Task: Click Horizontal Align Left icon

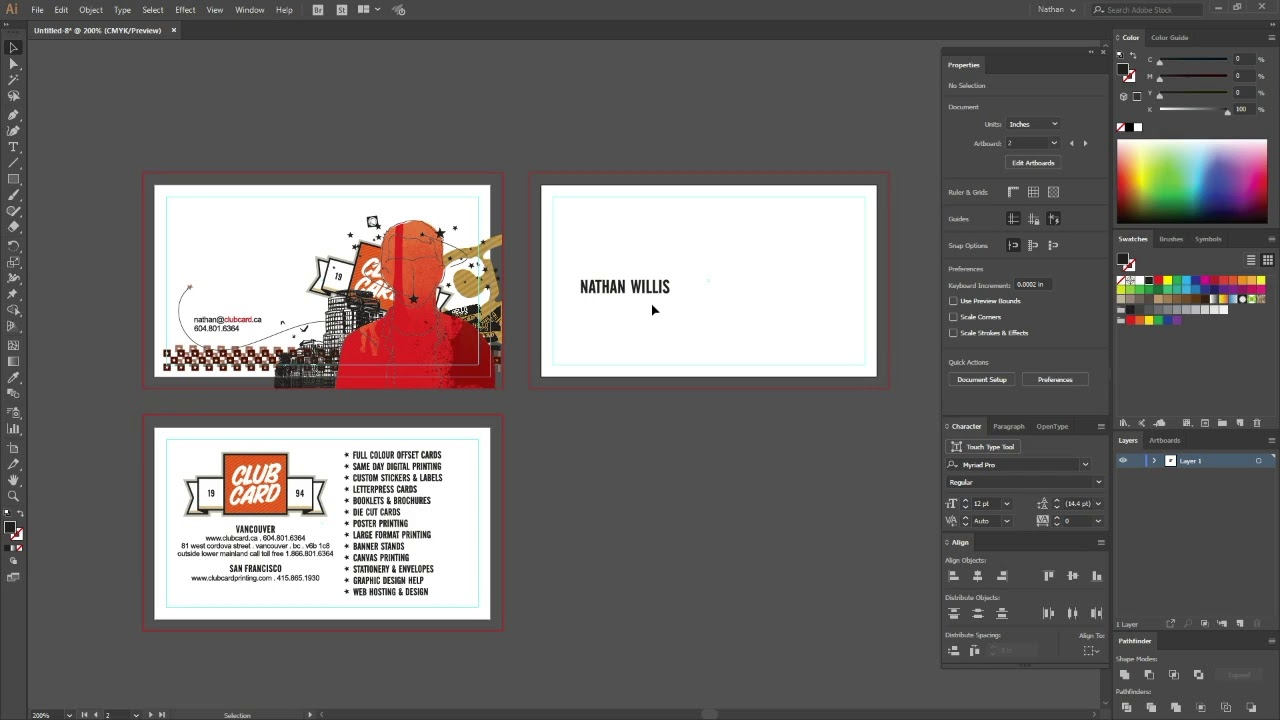Action: point(954,576)
